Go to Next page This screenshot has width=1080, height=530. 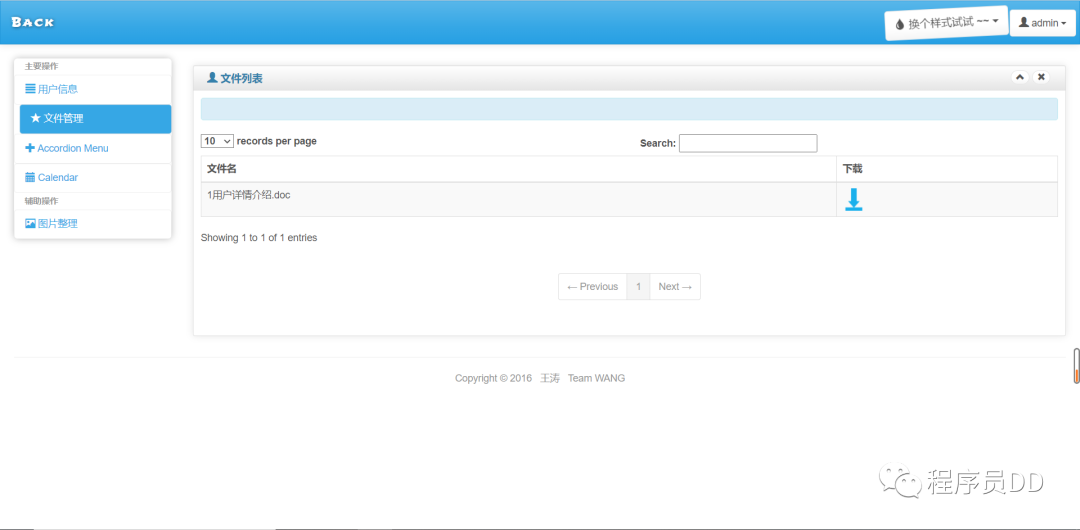675,287
